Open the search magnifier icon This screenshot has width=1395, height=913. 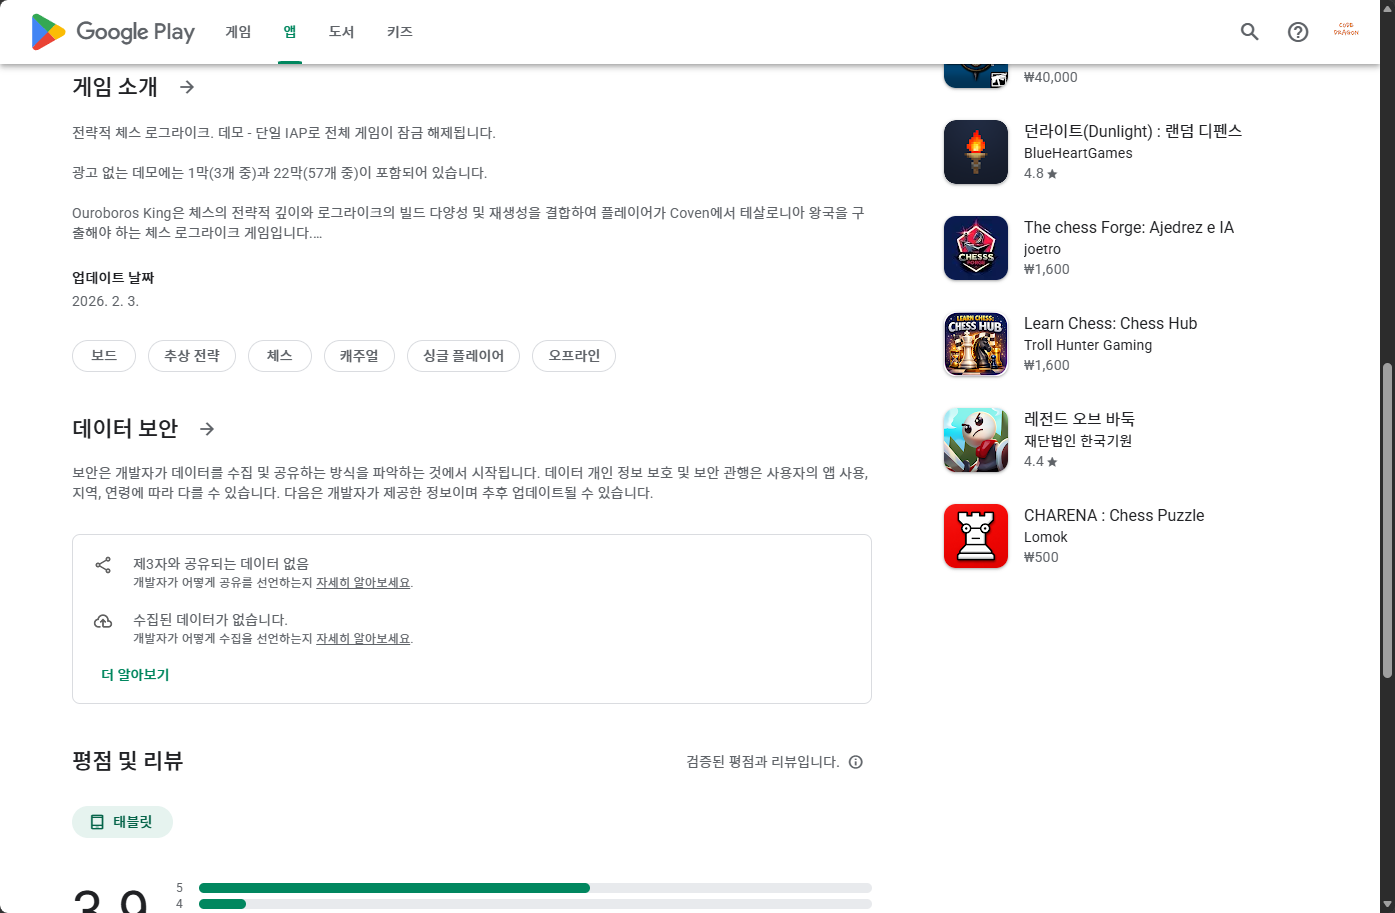click(1249, 32)
